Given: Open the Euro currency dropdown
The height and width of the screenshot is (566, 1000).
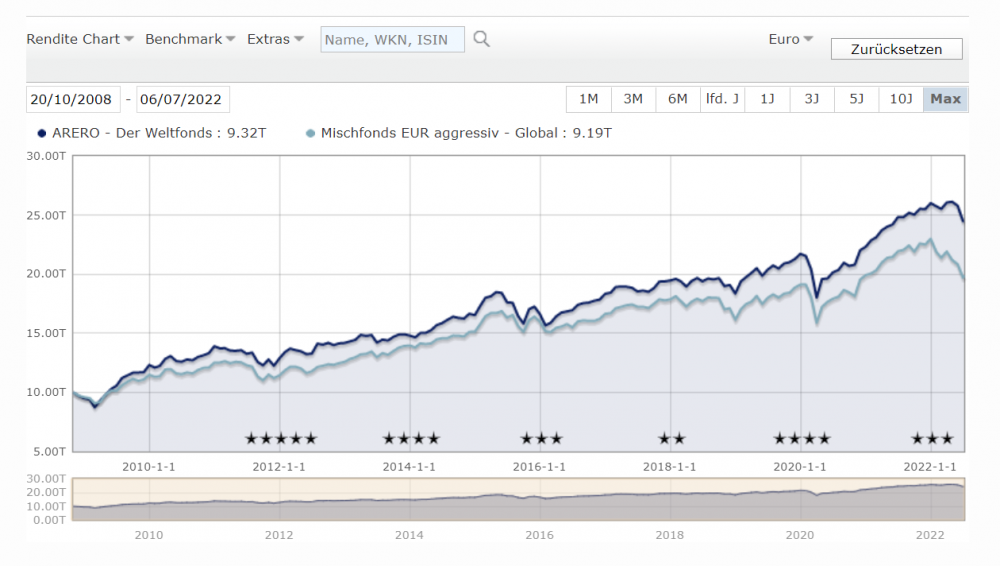Looking at the screenshot, I should [790, 39].
